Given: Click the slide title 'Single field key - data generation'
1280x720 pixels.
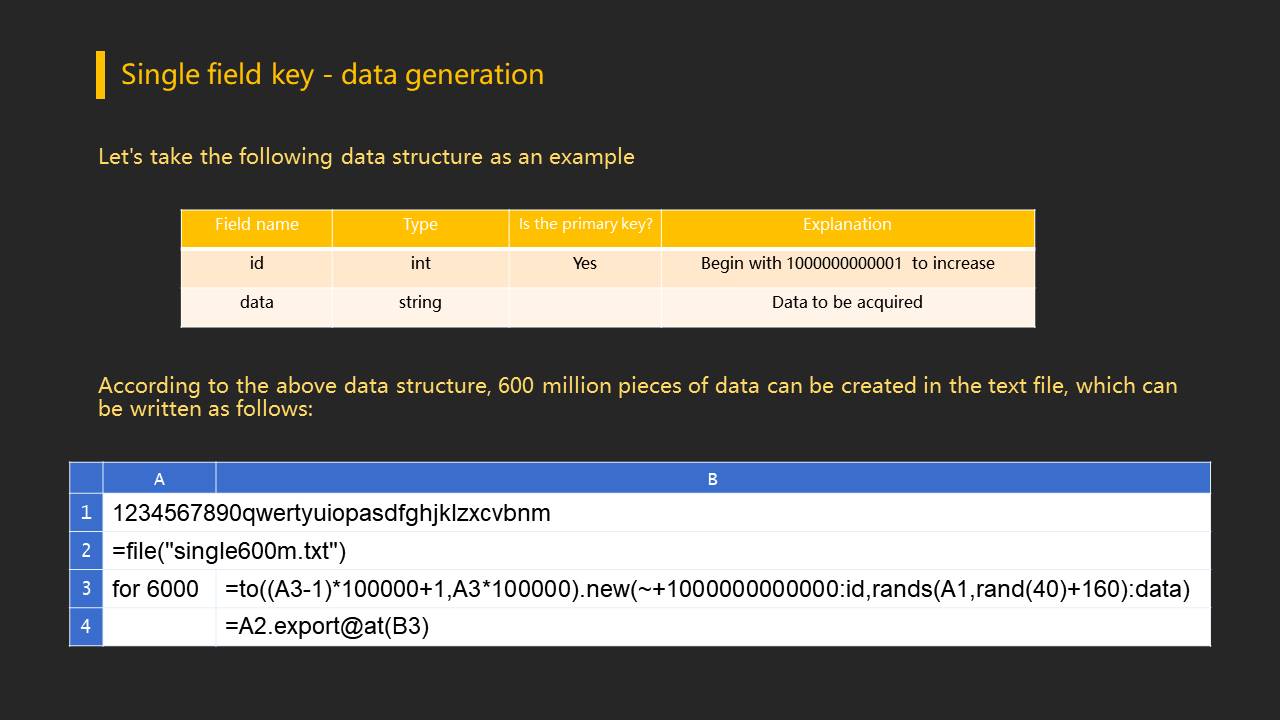Looking at the screenshot, I should [332, 75].
